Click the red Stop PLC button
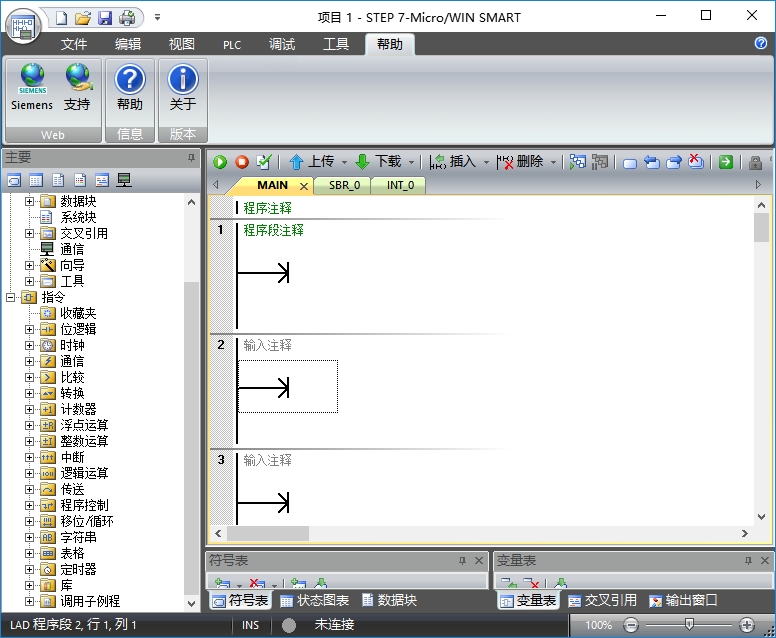 242,162
